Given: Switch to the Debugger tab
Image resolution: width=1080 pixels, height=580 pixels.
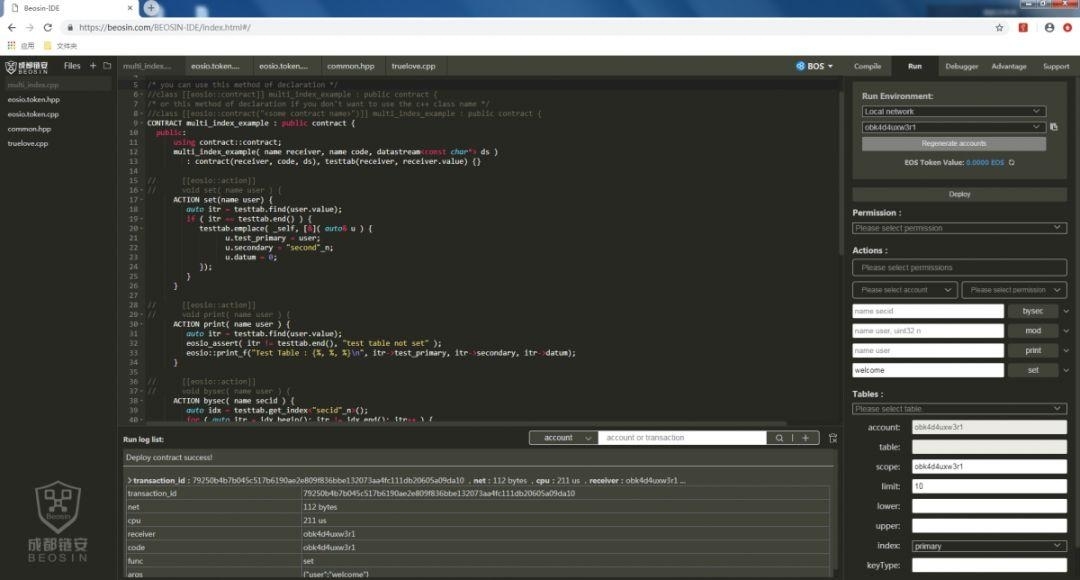Looking at the screenshot, I should [962, 66].
